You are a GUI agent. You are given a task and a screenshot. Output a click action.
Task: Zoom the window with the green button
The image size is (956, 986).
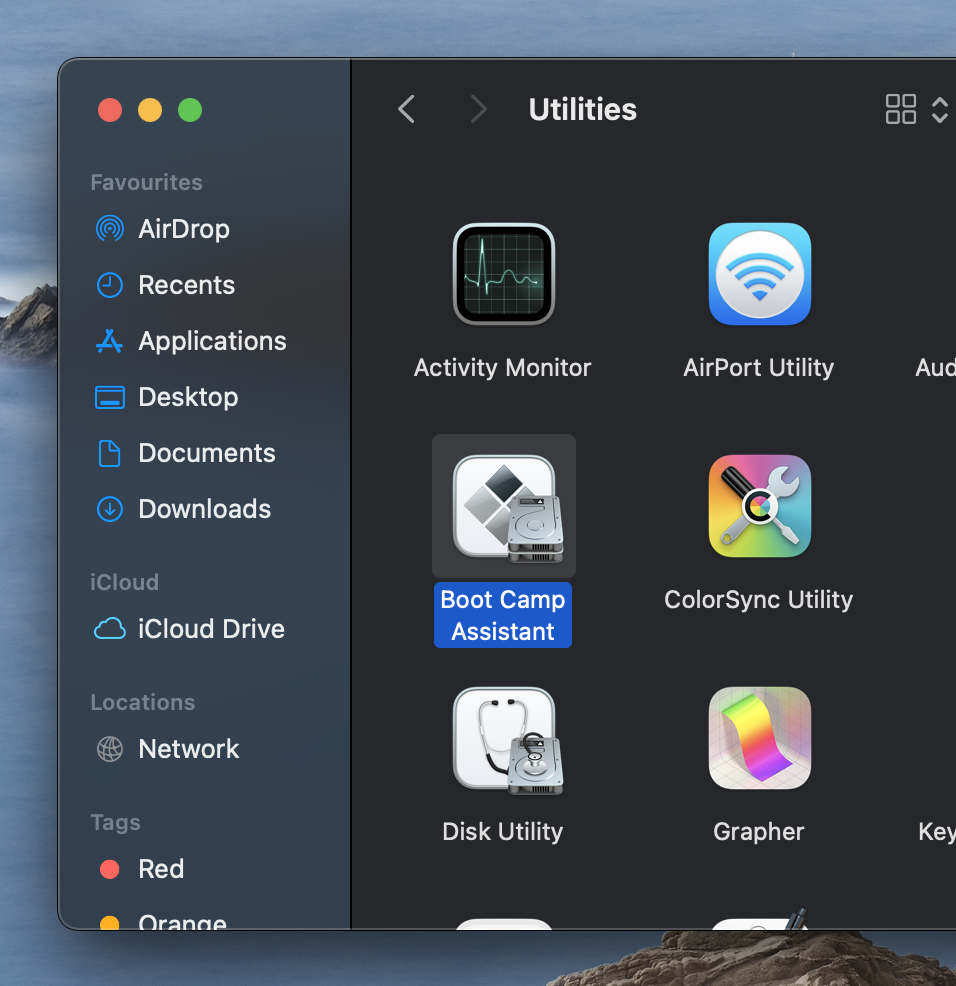(190, 110)
